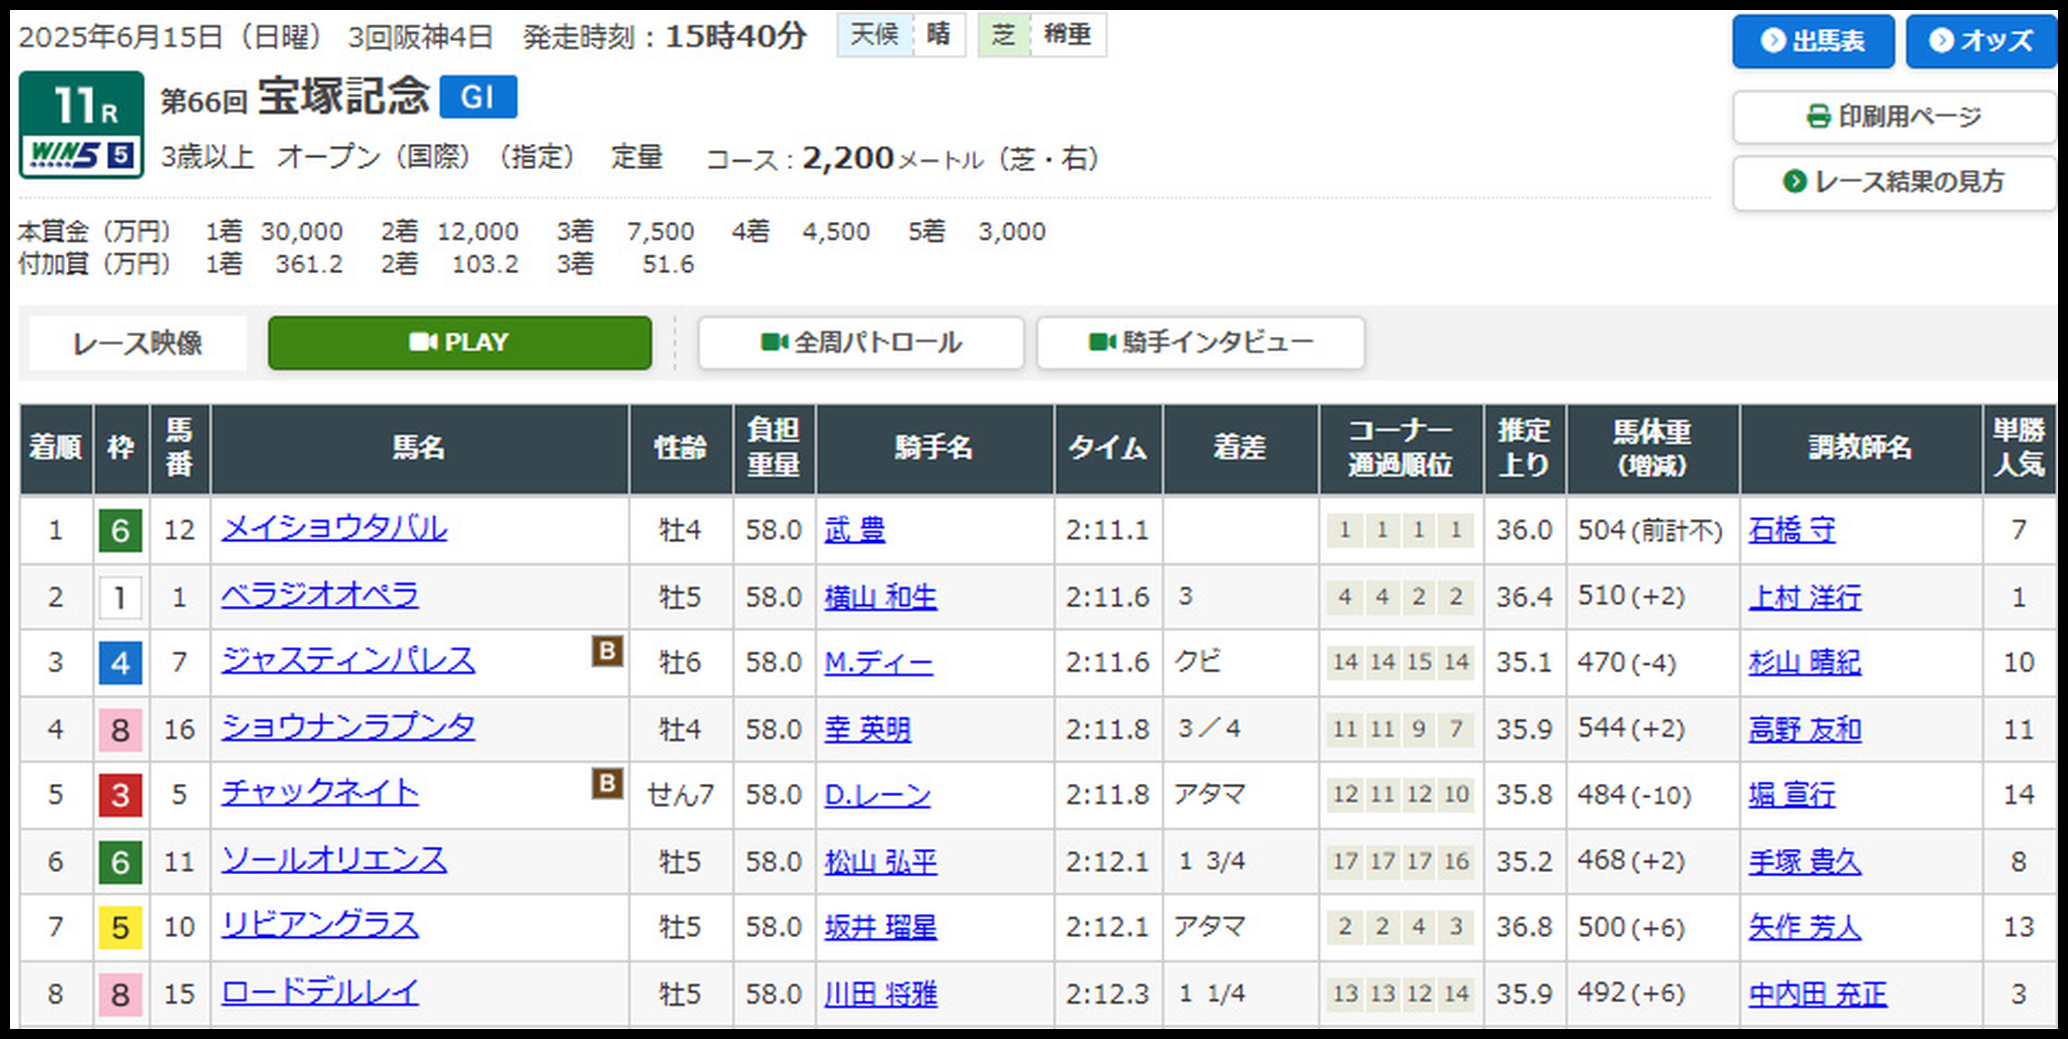The height and width of the screenshot is (1039, 2068).
Task: Open horse ショウナンラプンタ page
Action: [x=348, y=727]
